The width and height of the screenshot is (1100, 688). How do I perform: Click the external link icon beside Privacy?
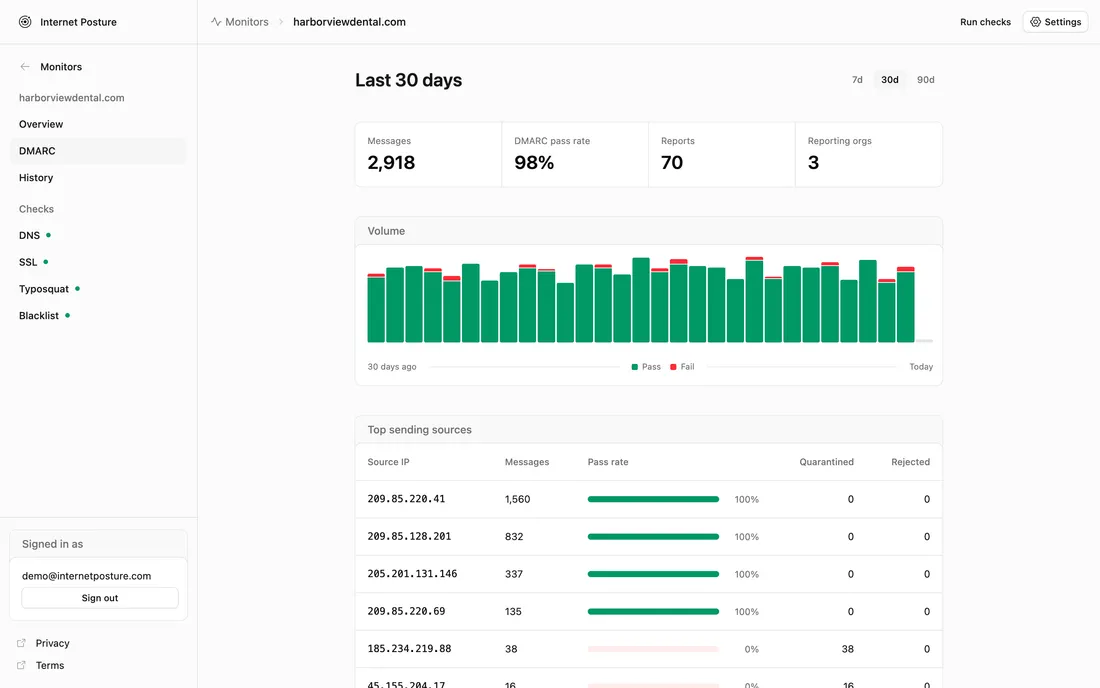[22, 643]
